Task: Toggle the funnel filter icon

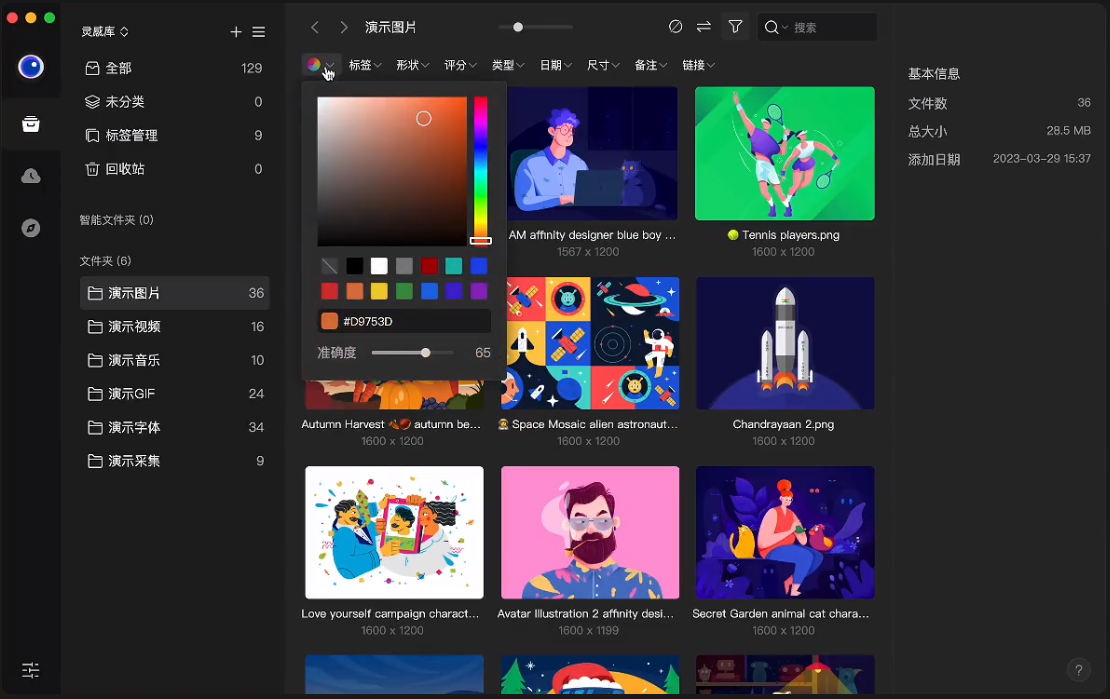Action: pyautogui.click(x=736, y=27)
